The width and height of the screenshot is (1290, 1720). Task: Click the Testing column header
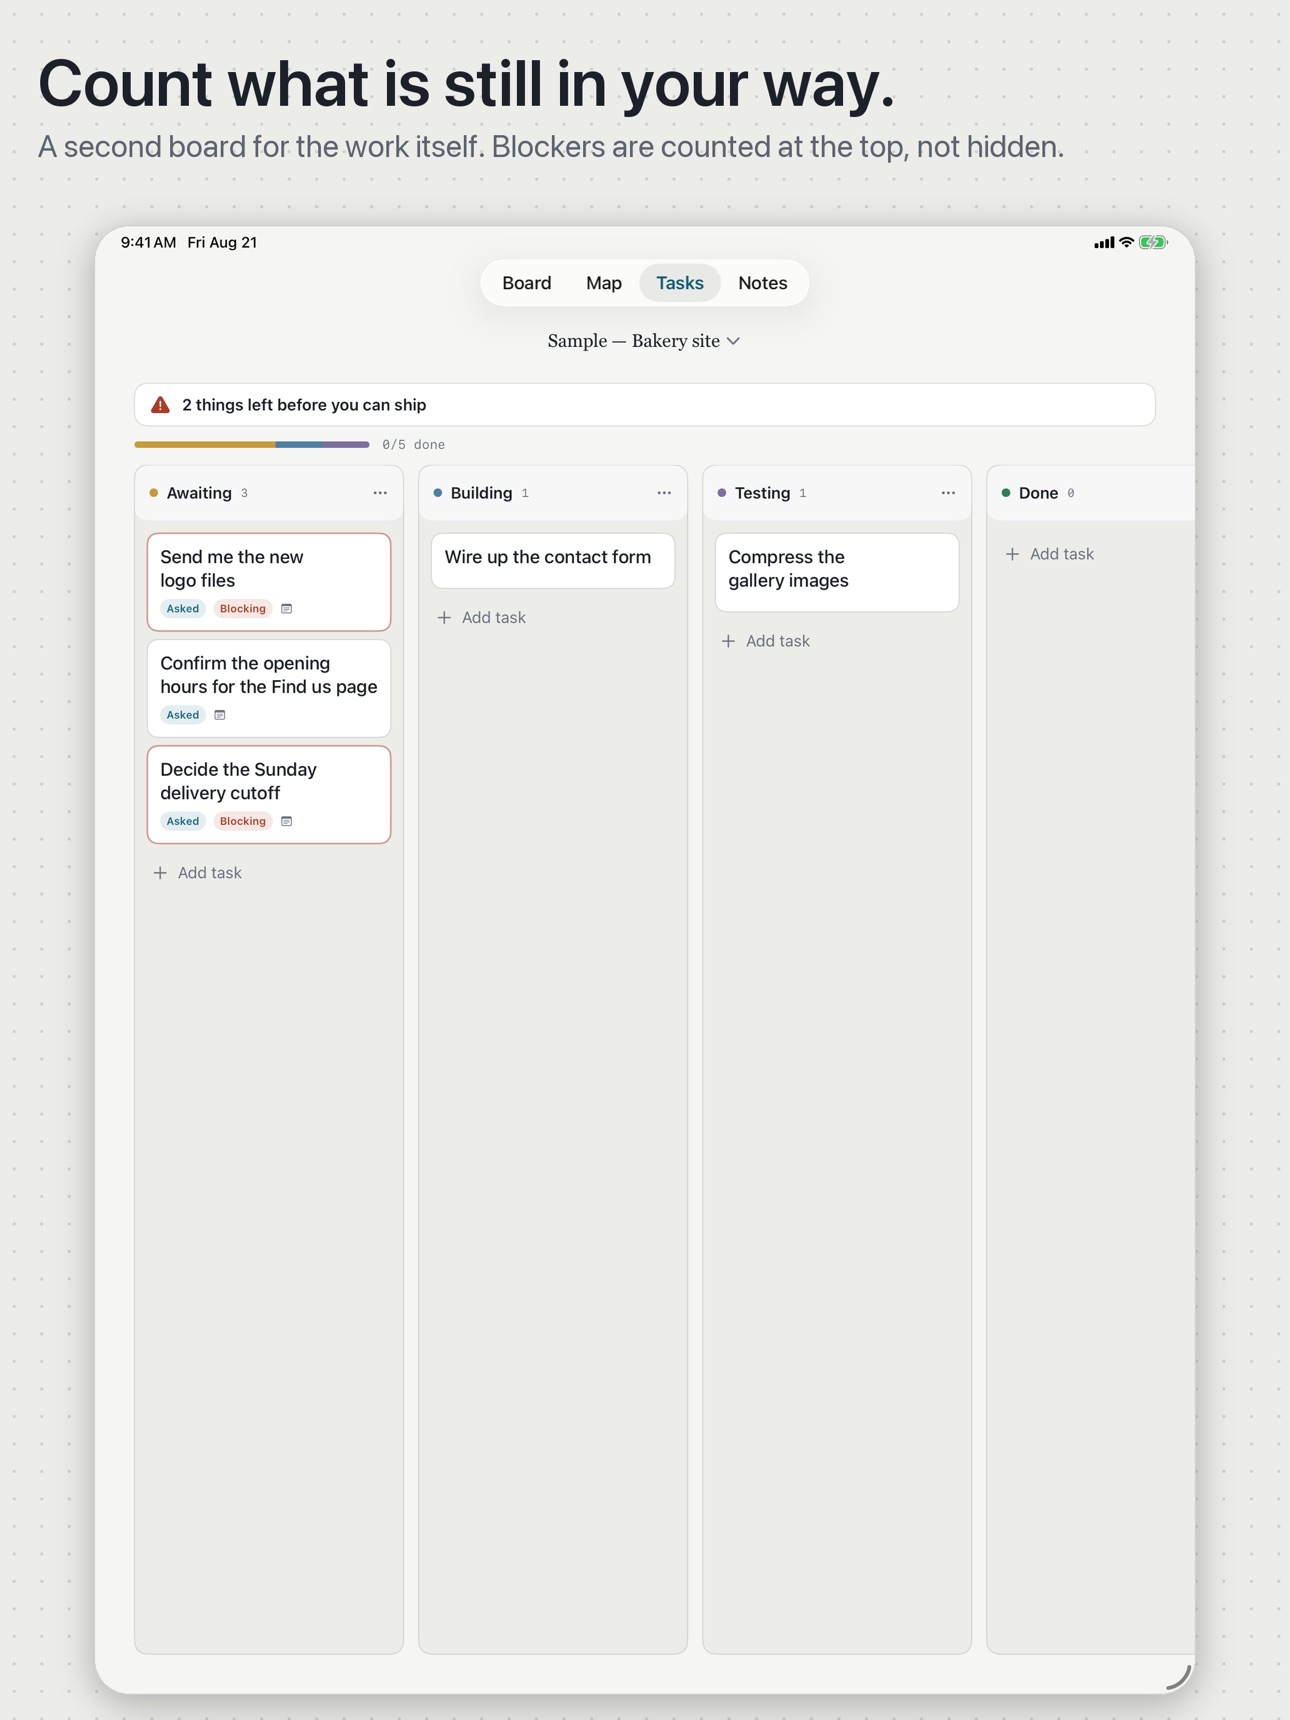pos(837,493)
